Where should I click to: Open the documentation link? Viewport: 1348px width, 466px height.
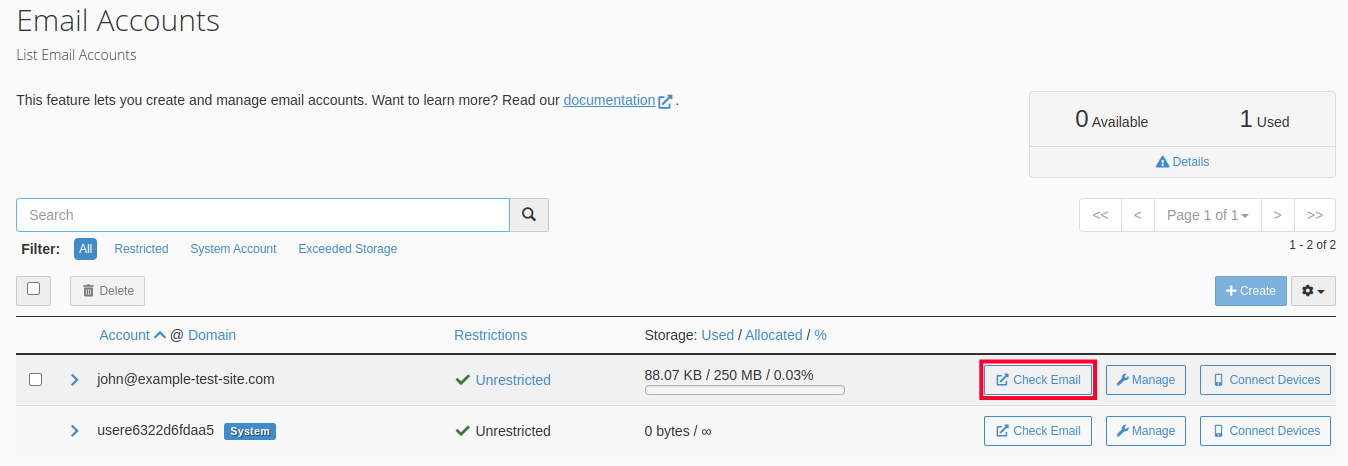tap(609, 100)
